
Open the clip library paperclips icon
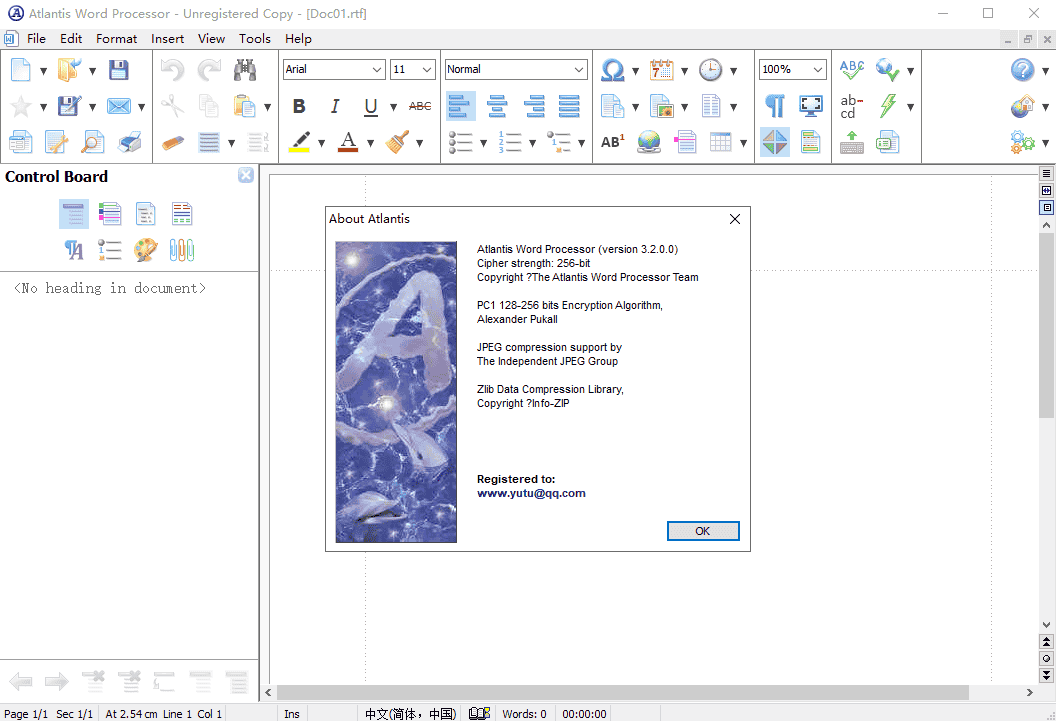(x=181, y=250)
